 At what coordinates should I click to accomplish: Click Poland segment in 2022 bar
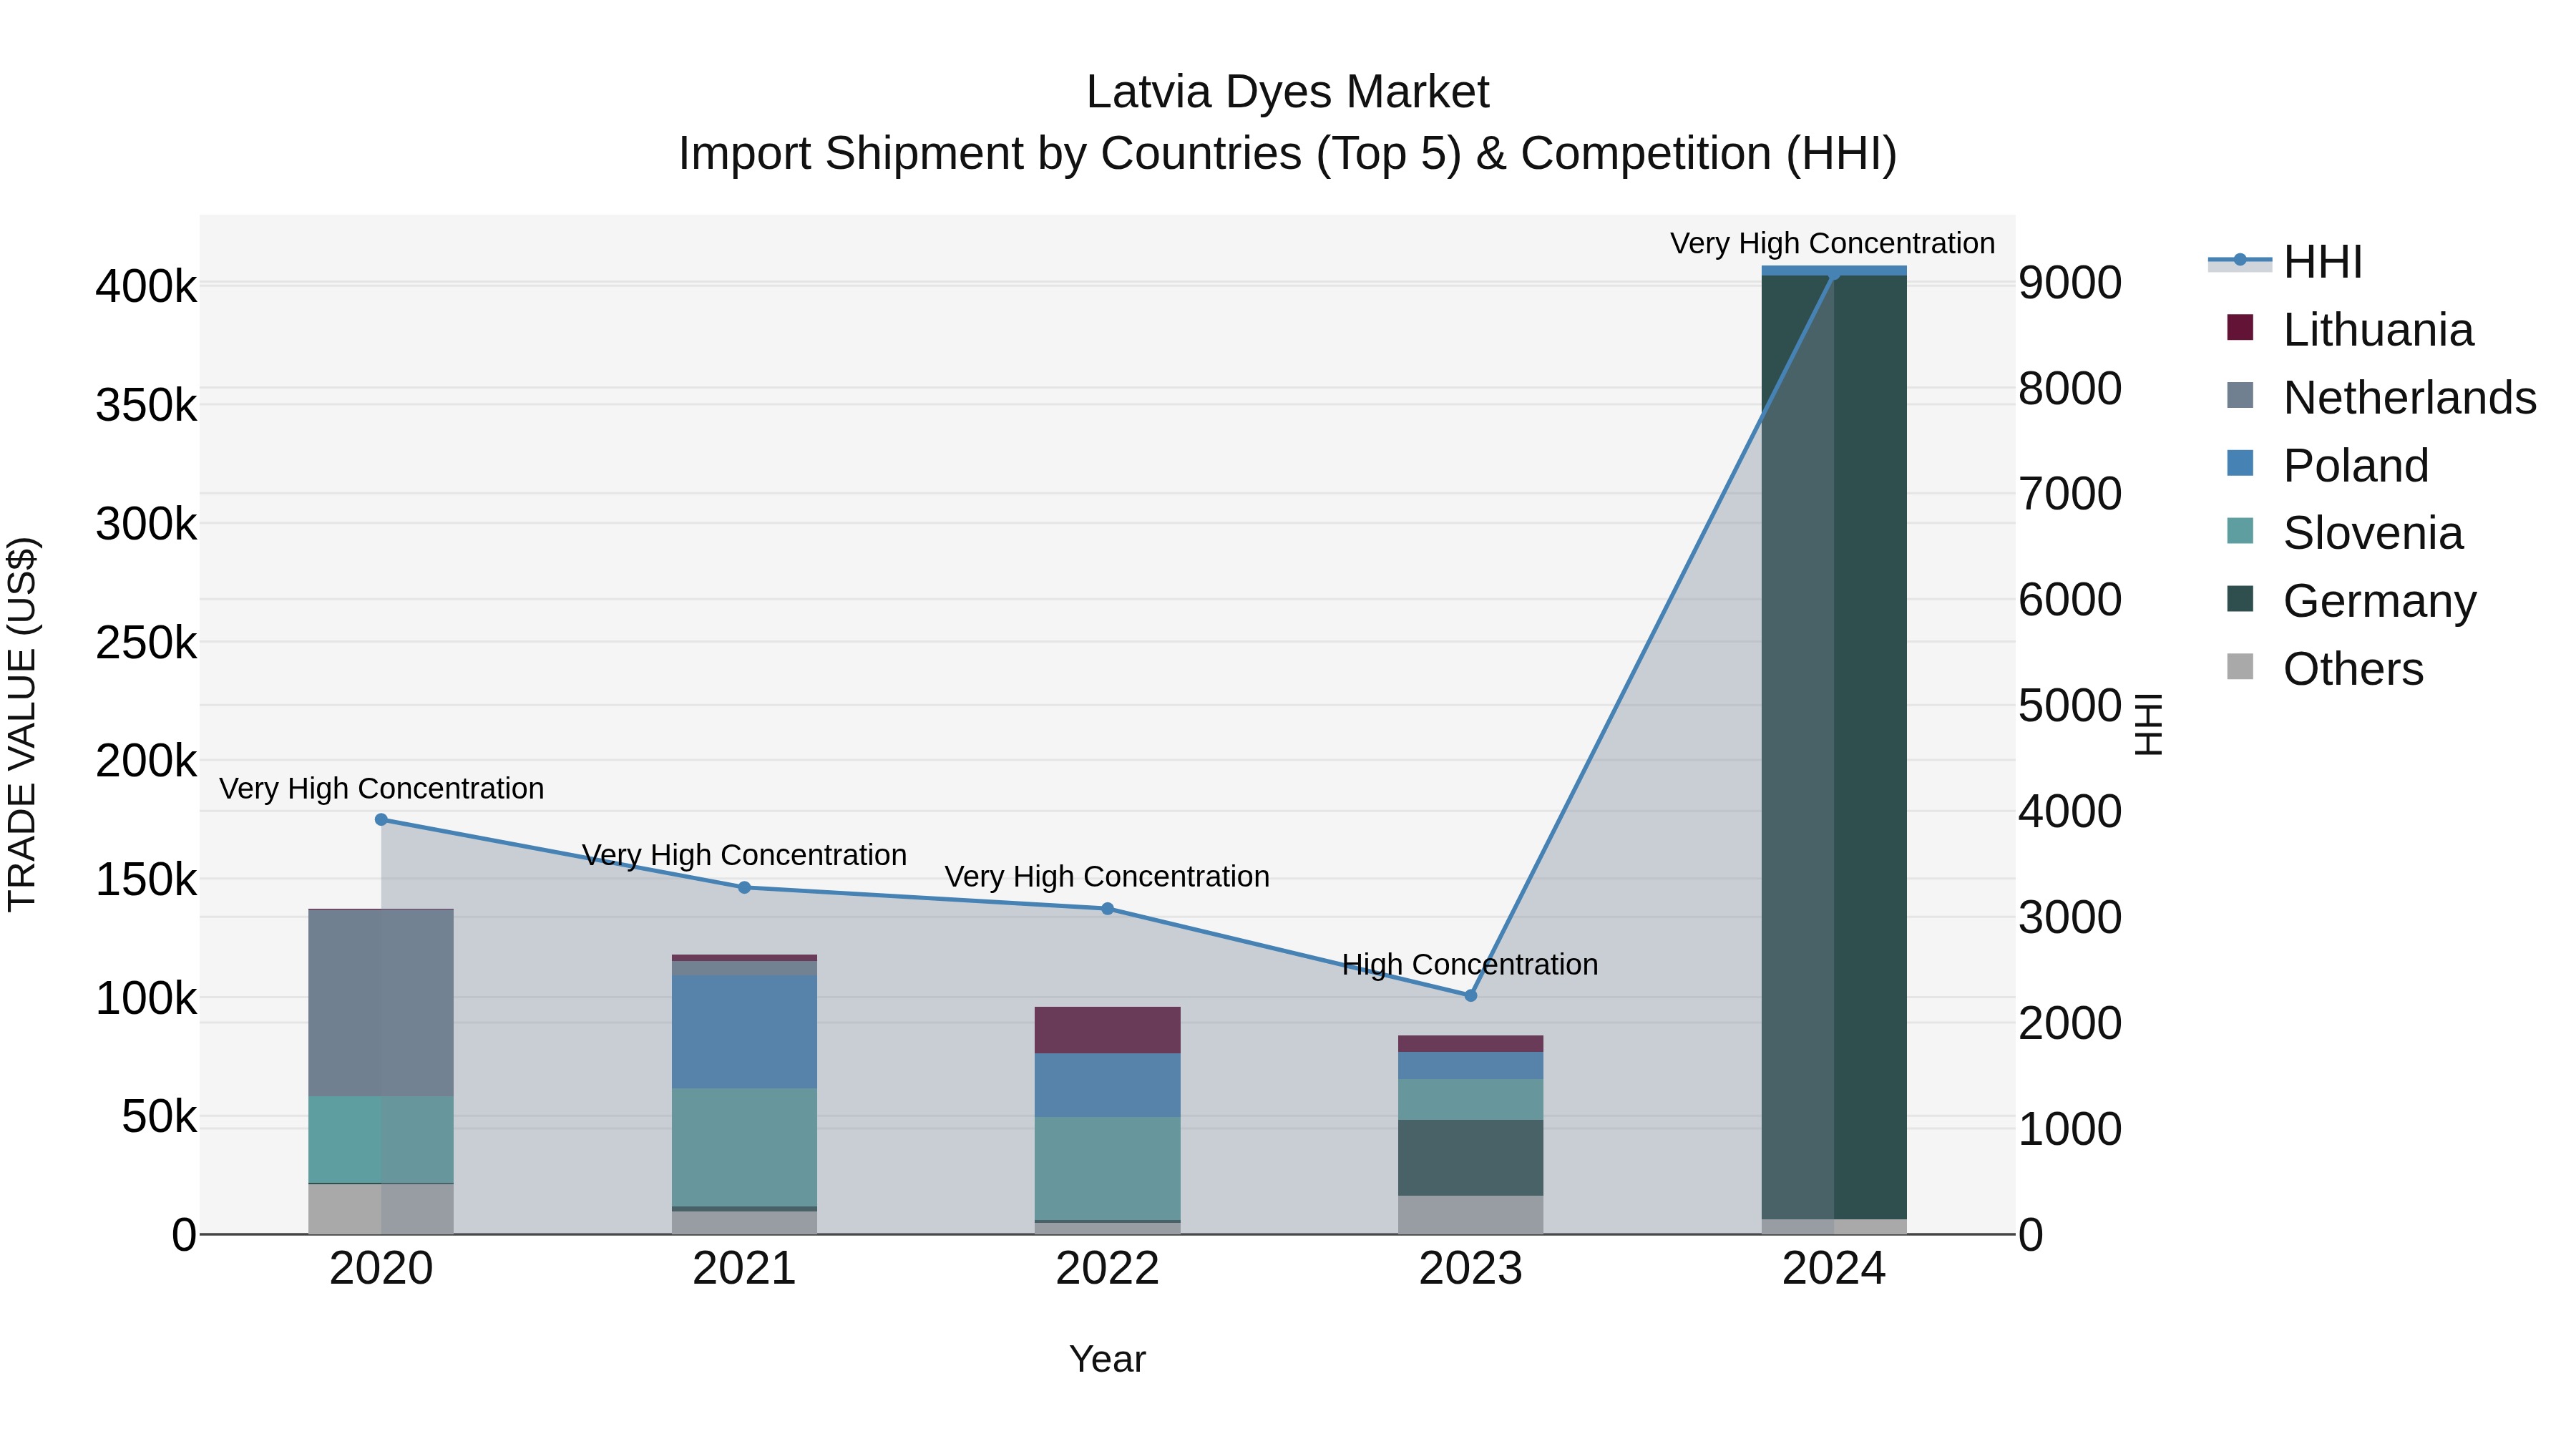[x=1107, y=1085]
